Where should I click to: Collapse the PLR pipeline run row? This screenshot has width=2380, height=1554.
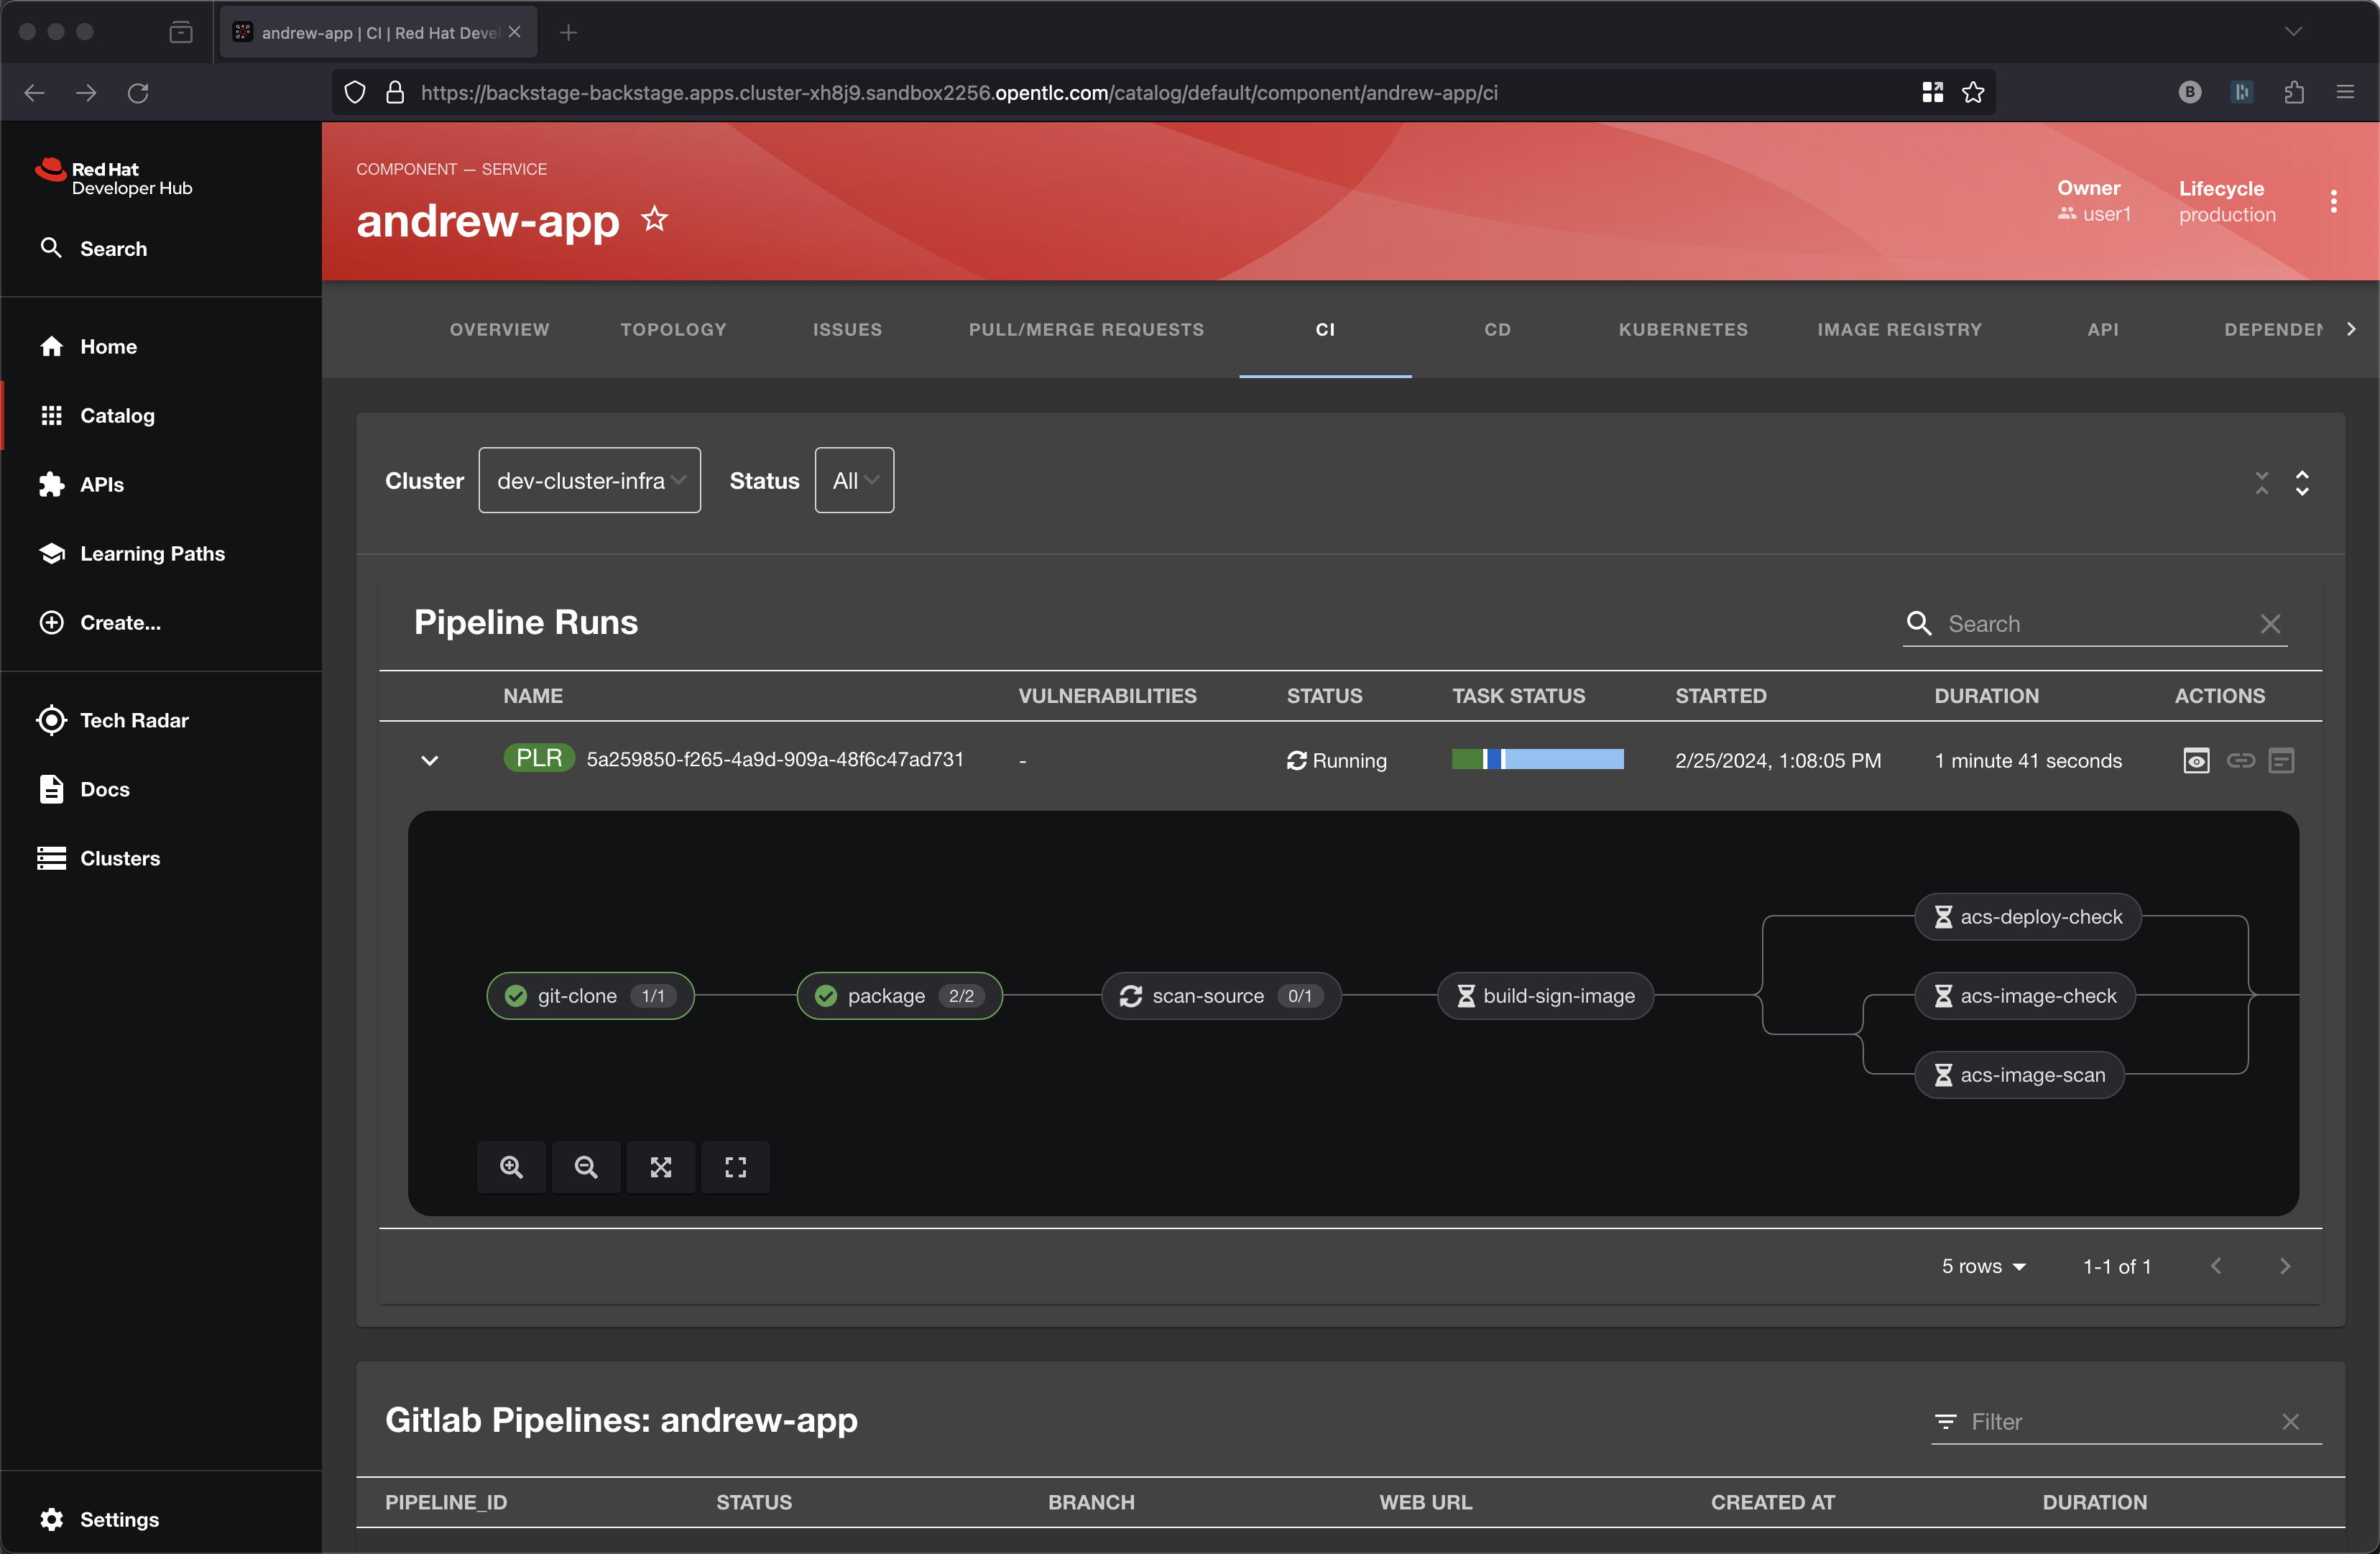430,761
